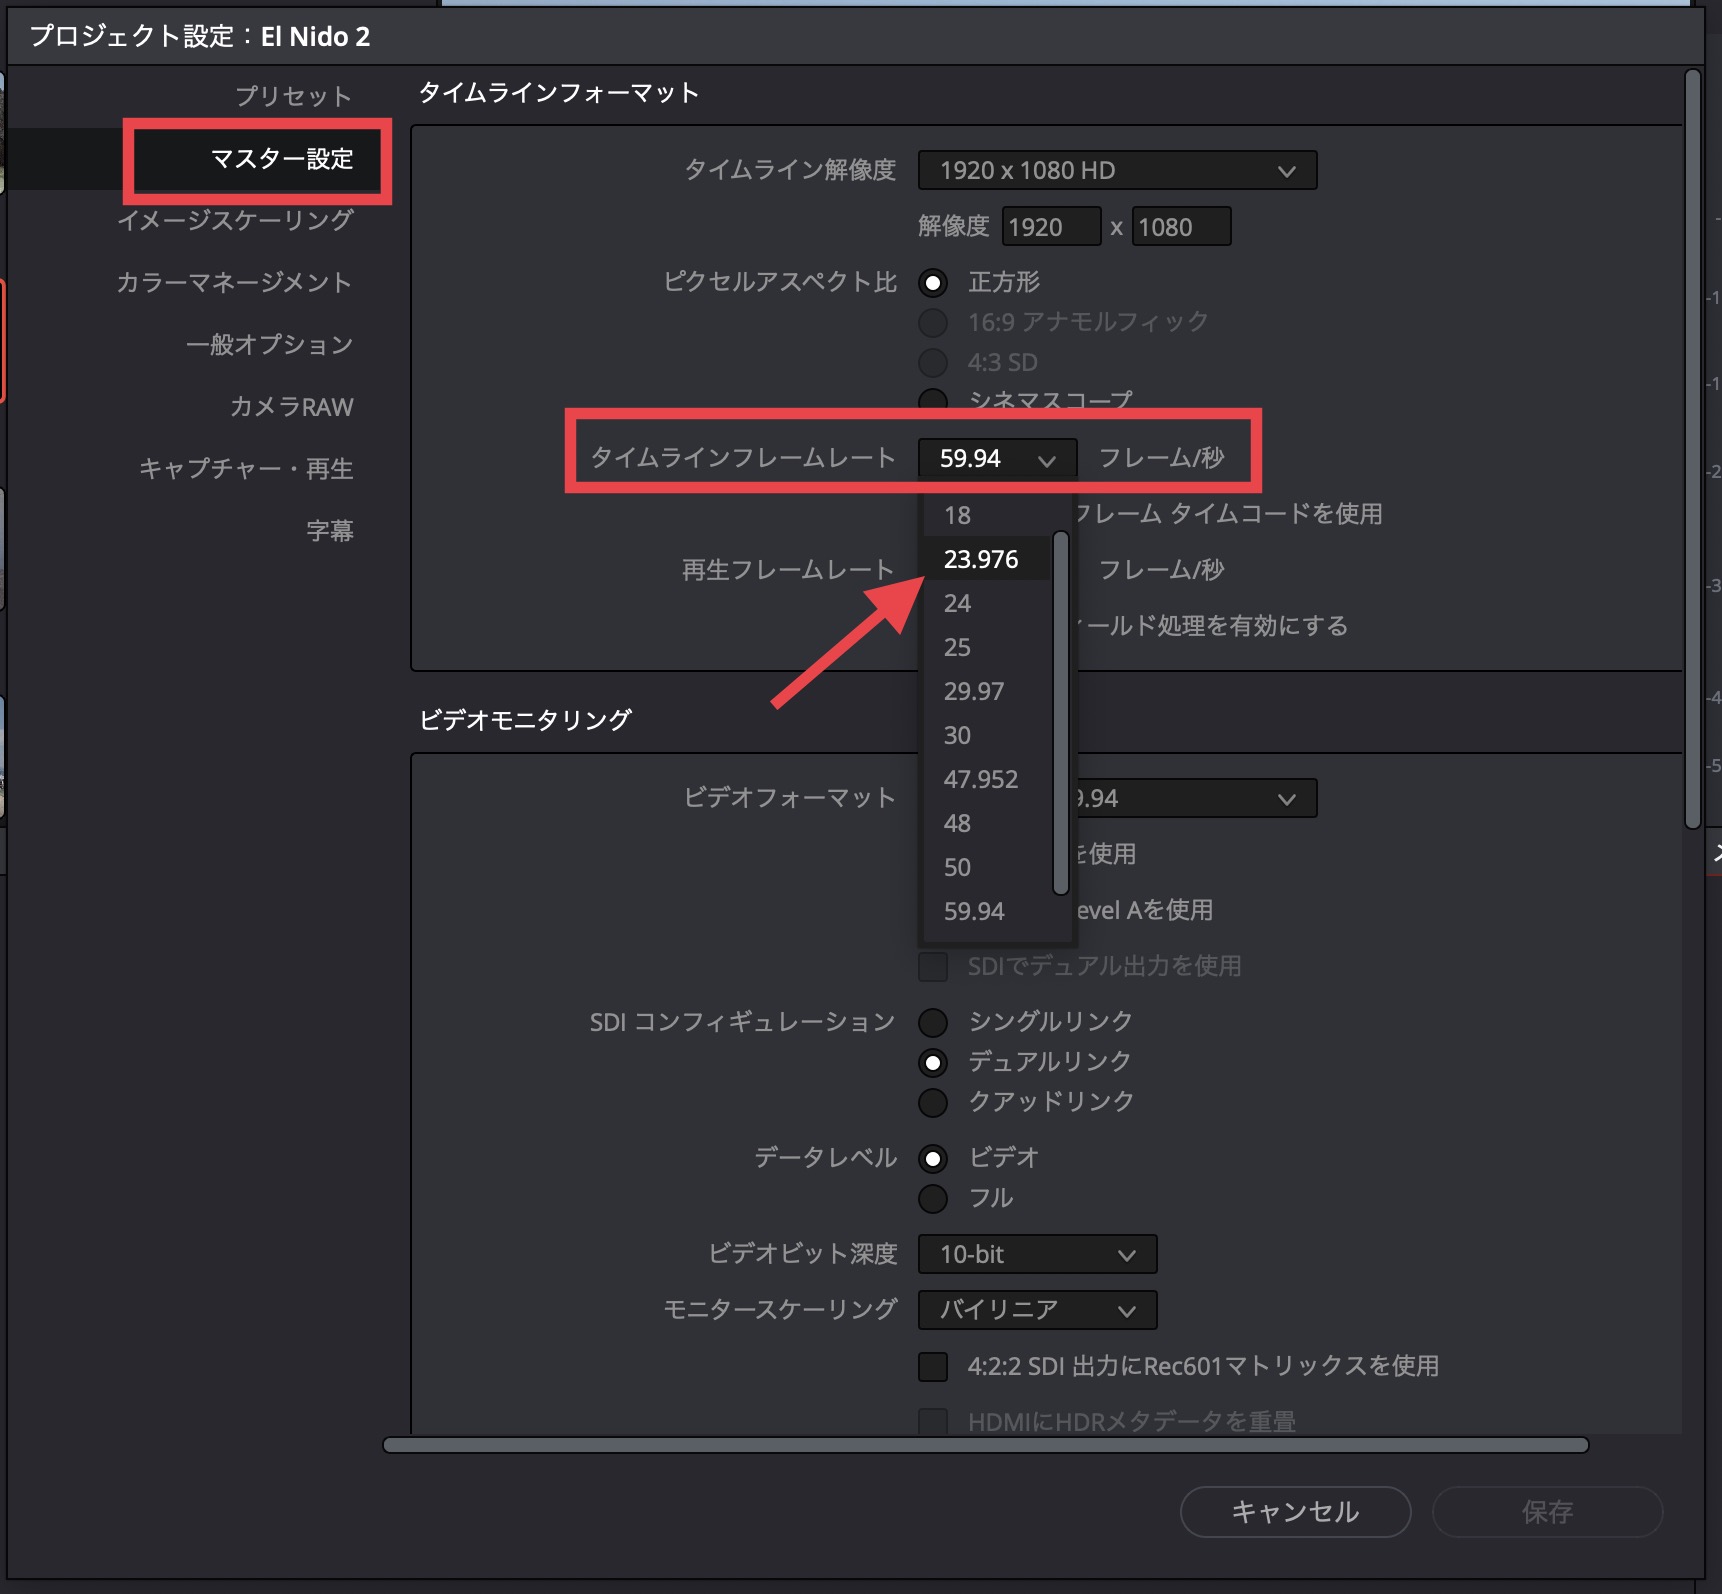Screen dimensions: 1722x1594
Task: Click the ビデオモニタリング section heading
Action: (525, 720)
